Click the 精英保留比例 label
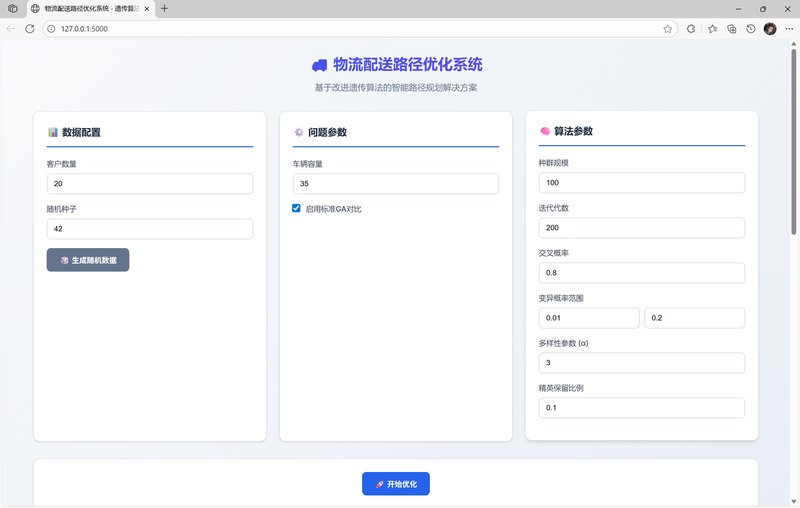 point(561,388)
